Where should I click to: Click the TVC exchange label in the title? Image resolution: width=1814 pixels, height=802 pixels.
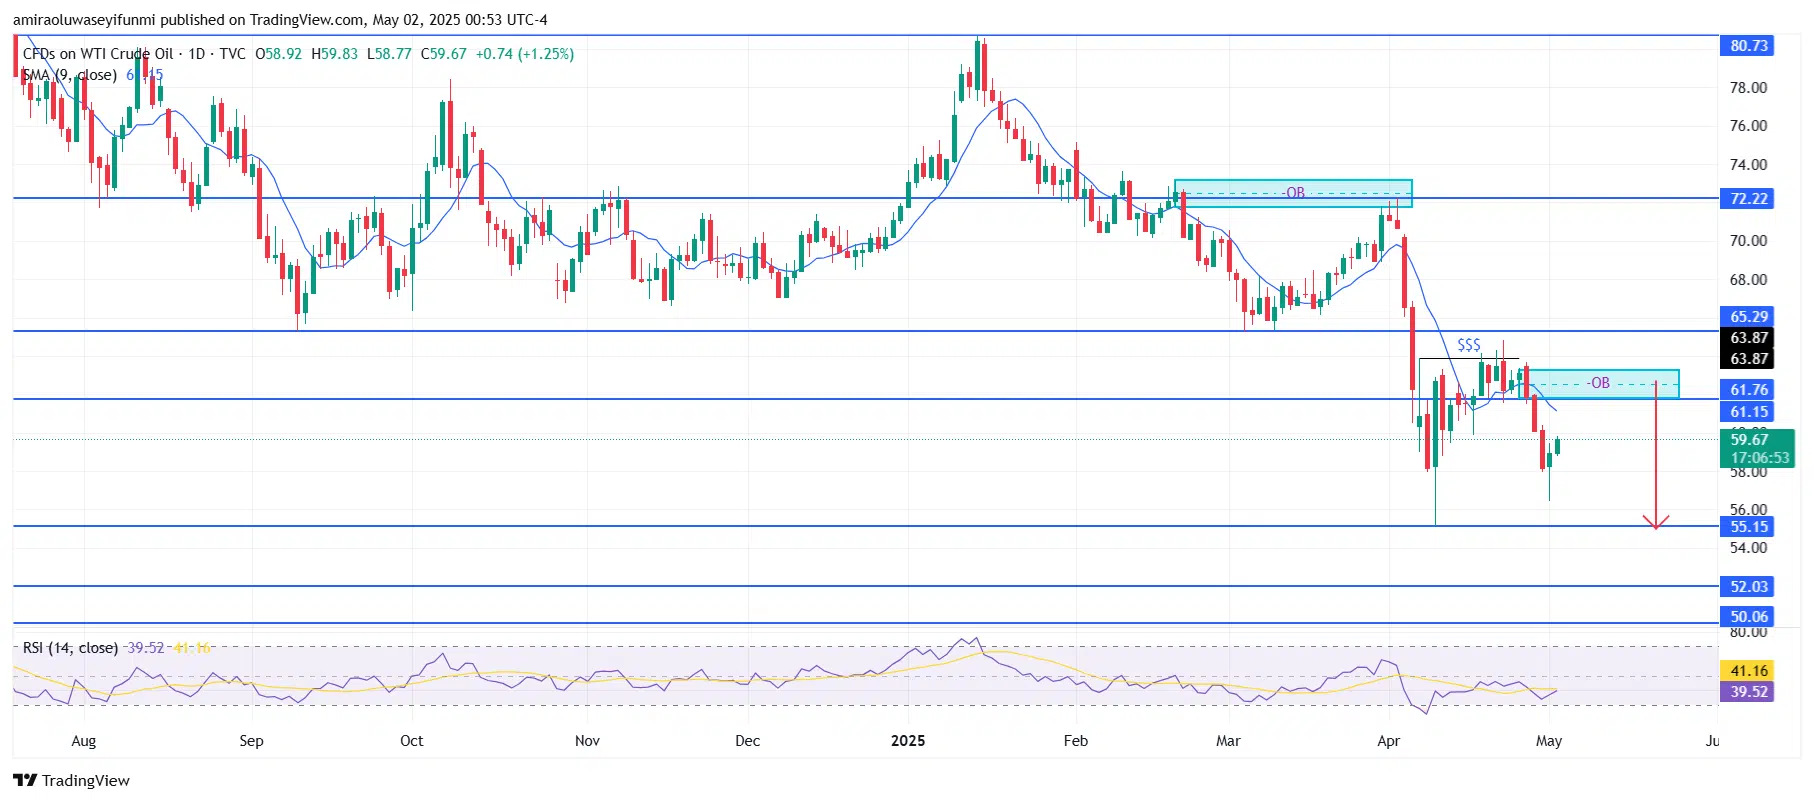tap(232, 54)
